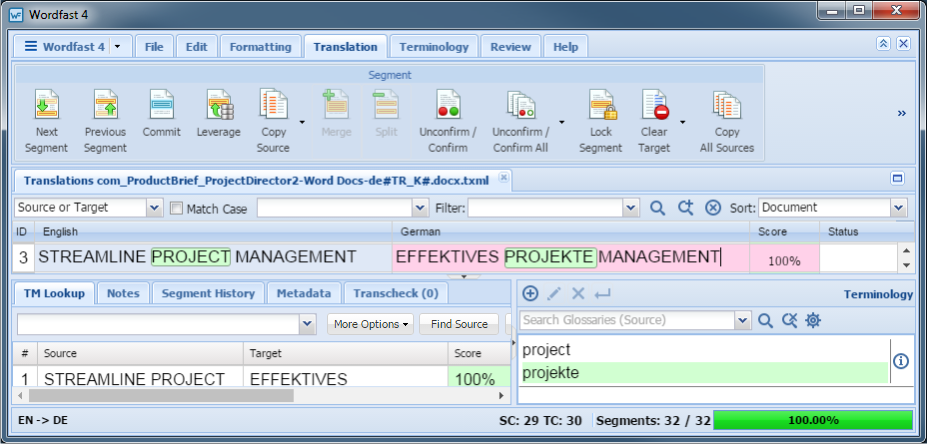Click the Clear Target icon
Viewport: 927px width, 444px height.
click(x=654, y=105)
